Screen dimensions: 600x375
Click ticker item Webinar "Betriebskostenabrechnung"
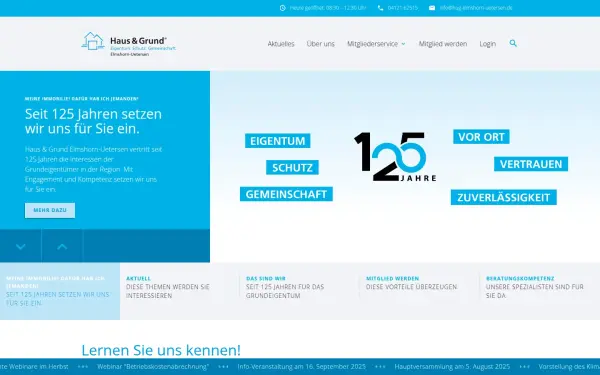coord(153,367)
